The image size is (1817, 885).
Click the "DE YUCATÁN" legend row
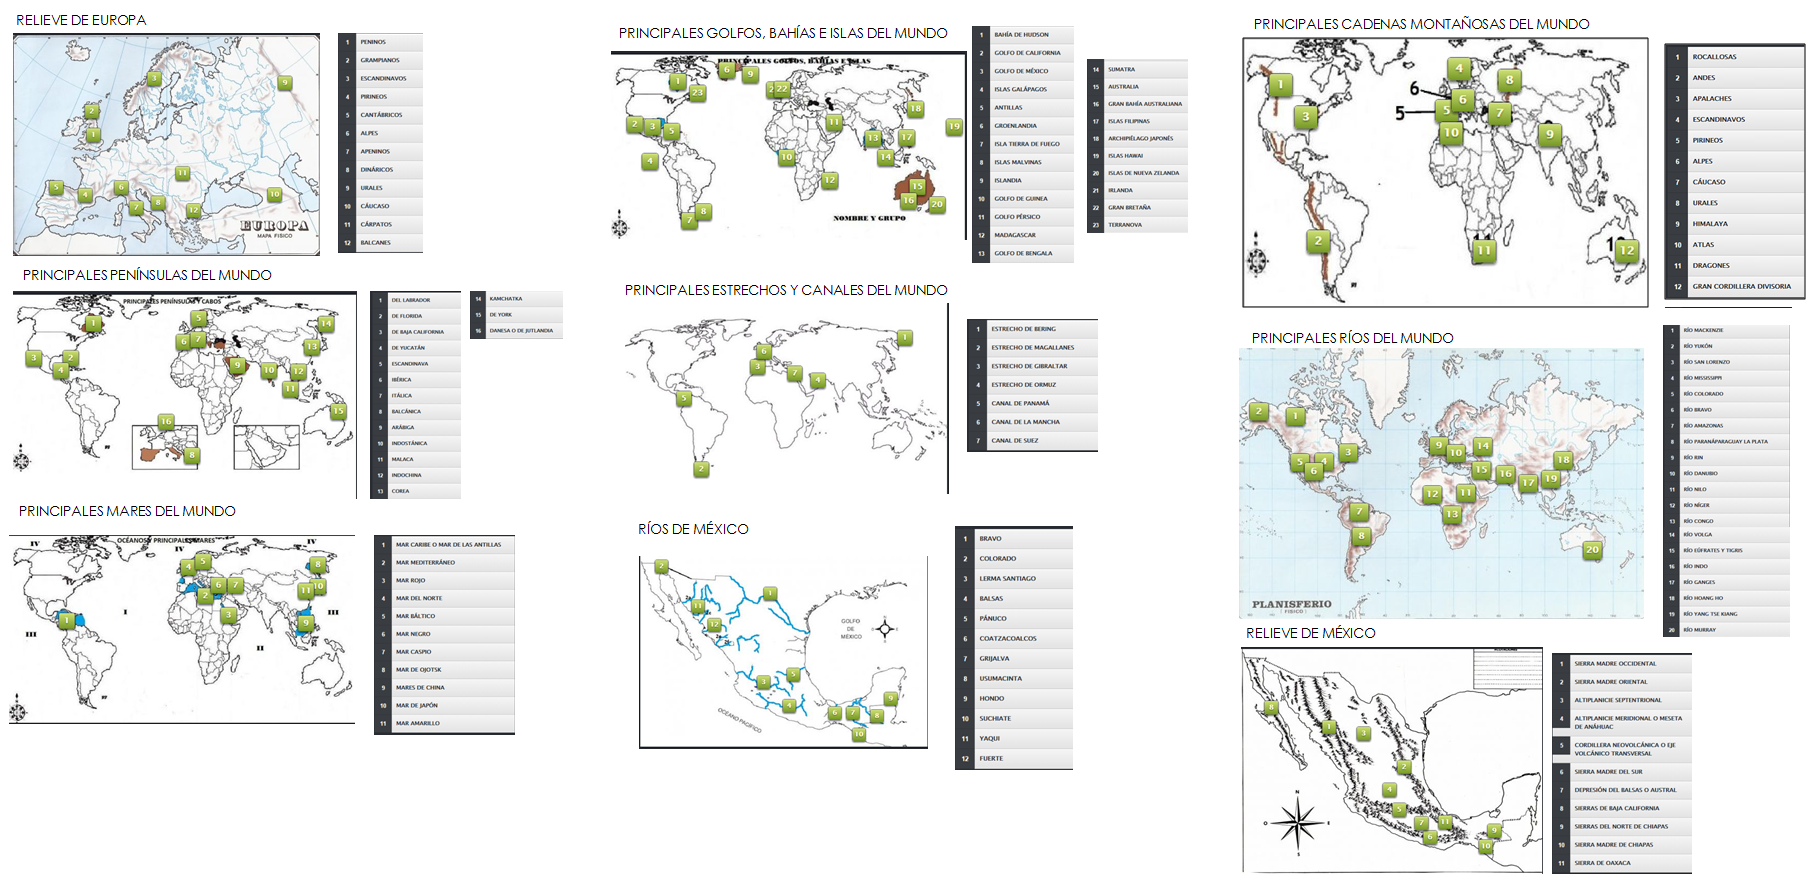[x=416, y=348]
